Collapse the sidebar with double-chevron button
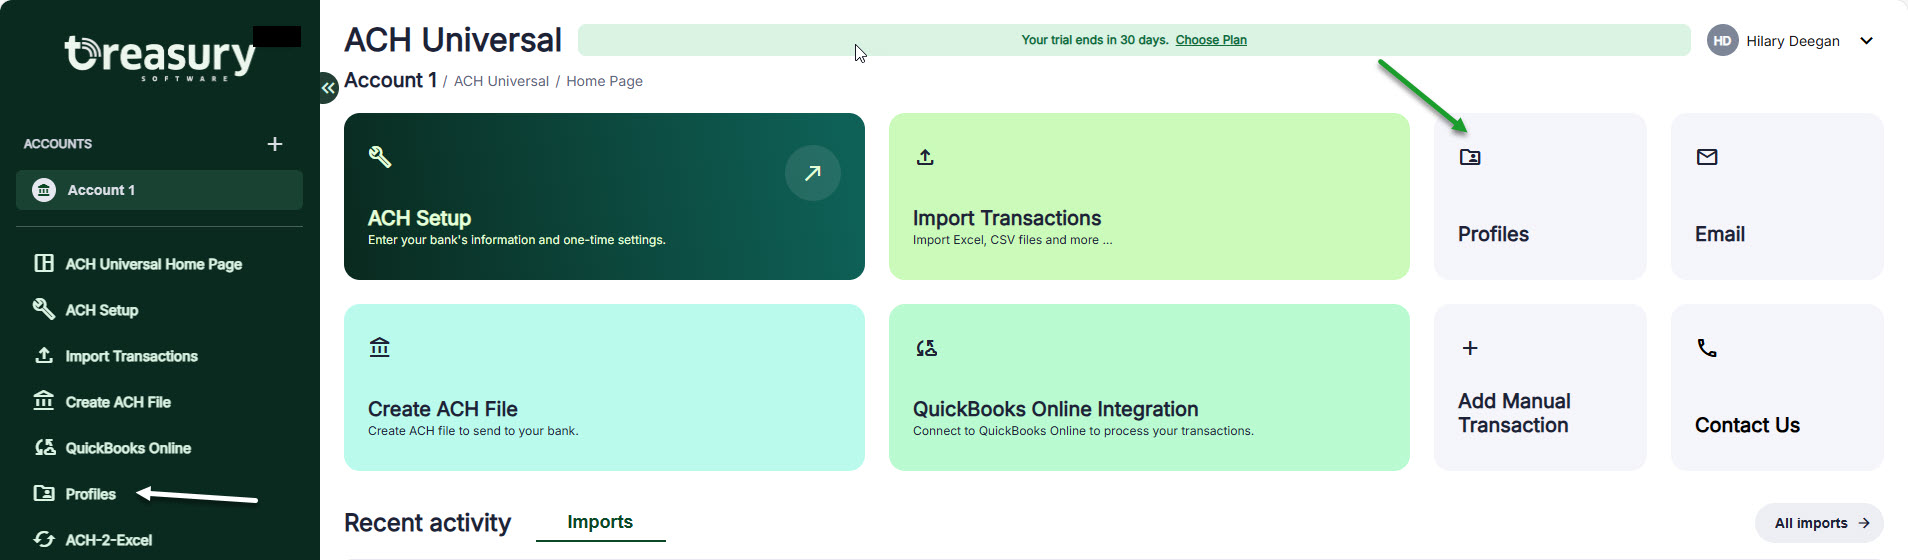 [x=328, y=88]
